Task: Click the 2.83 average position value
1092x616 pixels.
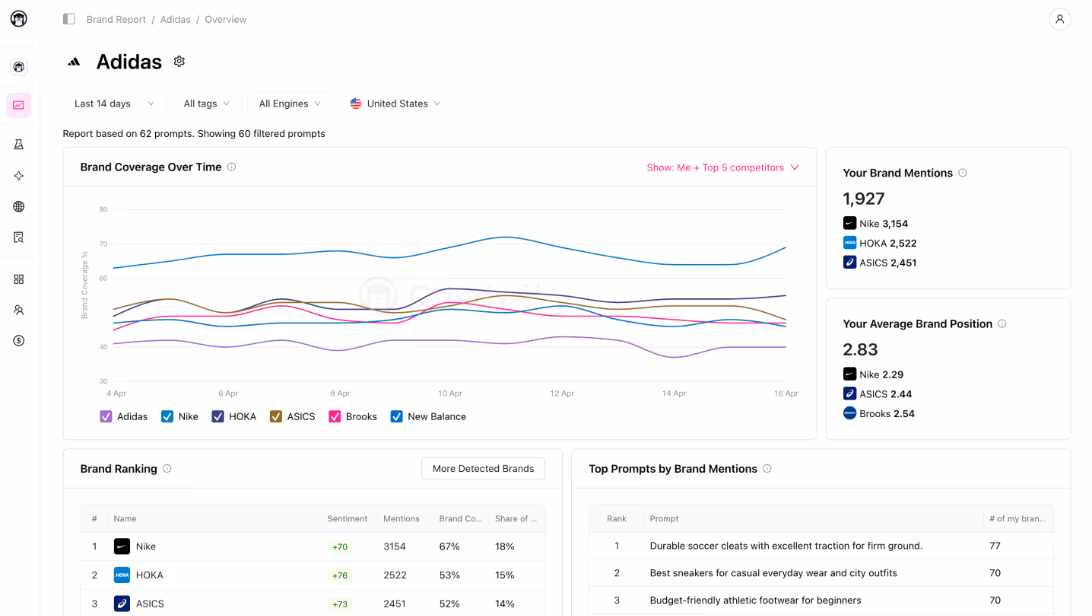Action: [860, 349]
